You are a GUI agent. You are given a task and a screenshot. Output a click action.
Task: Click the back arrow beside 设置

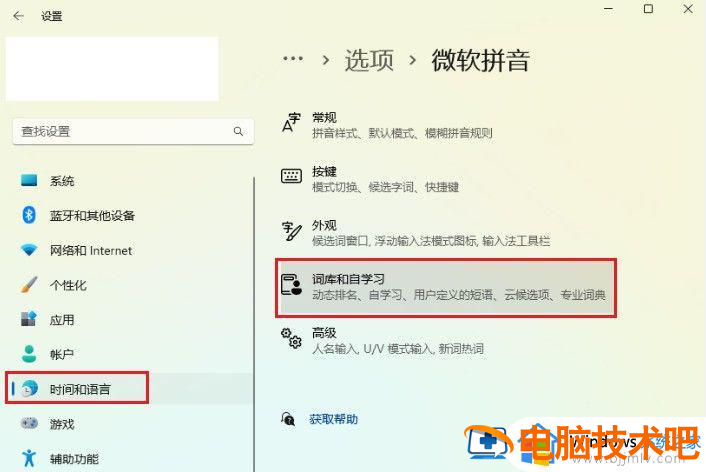coord(18,16)
